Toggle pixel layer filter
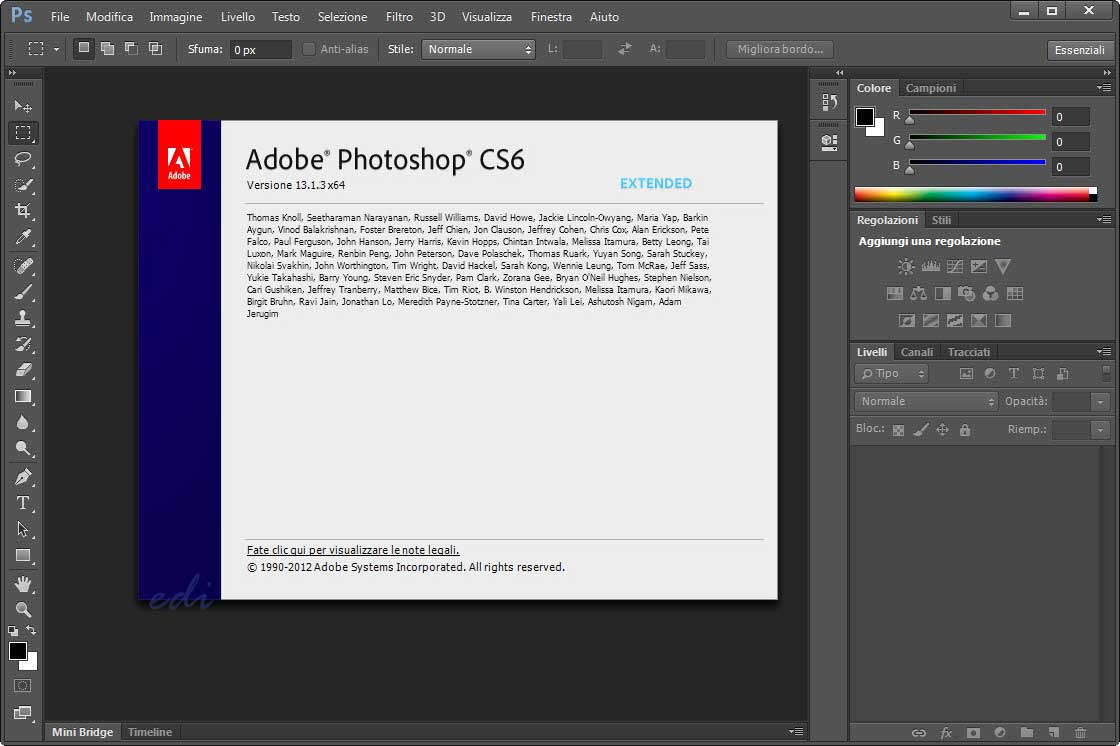The height and width of the screenshot is (746, 1120). click(x=966, y=374)
